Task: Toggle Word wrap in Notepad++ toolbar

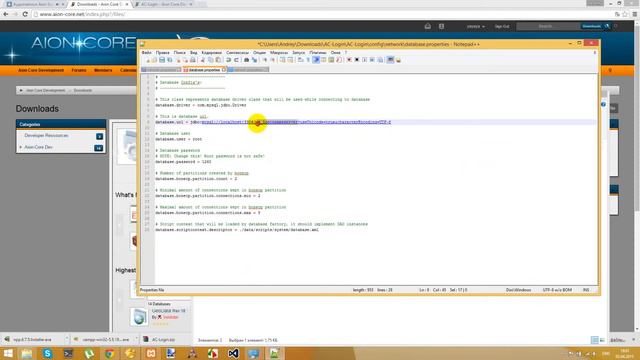Action: pos(300,60)
